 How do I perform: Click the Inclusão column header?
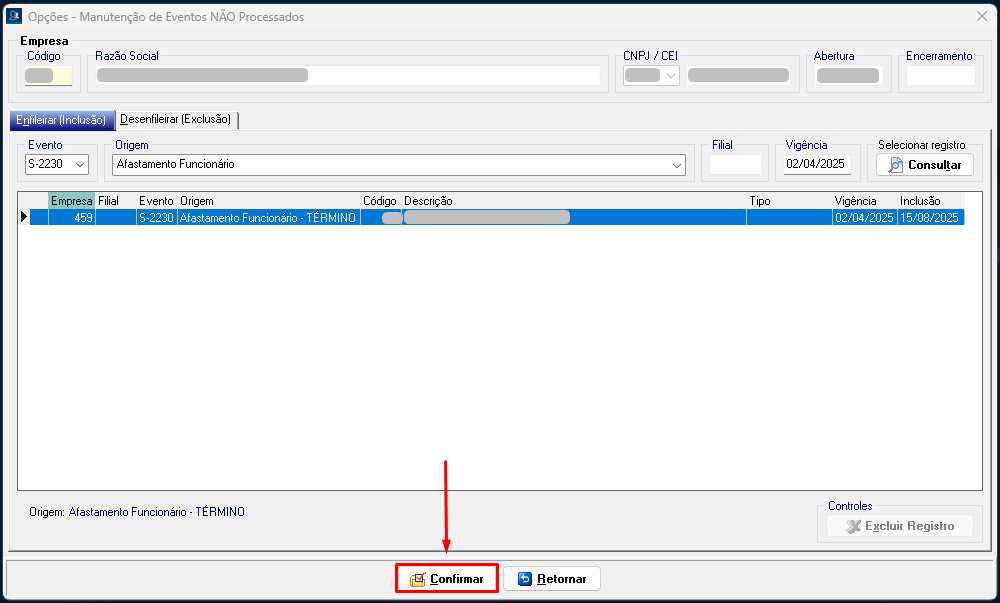coord(920,201)
